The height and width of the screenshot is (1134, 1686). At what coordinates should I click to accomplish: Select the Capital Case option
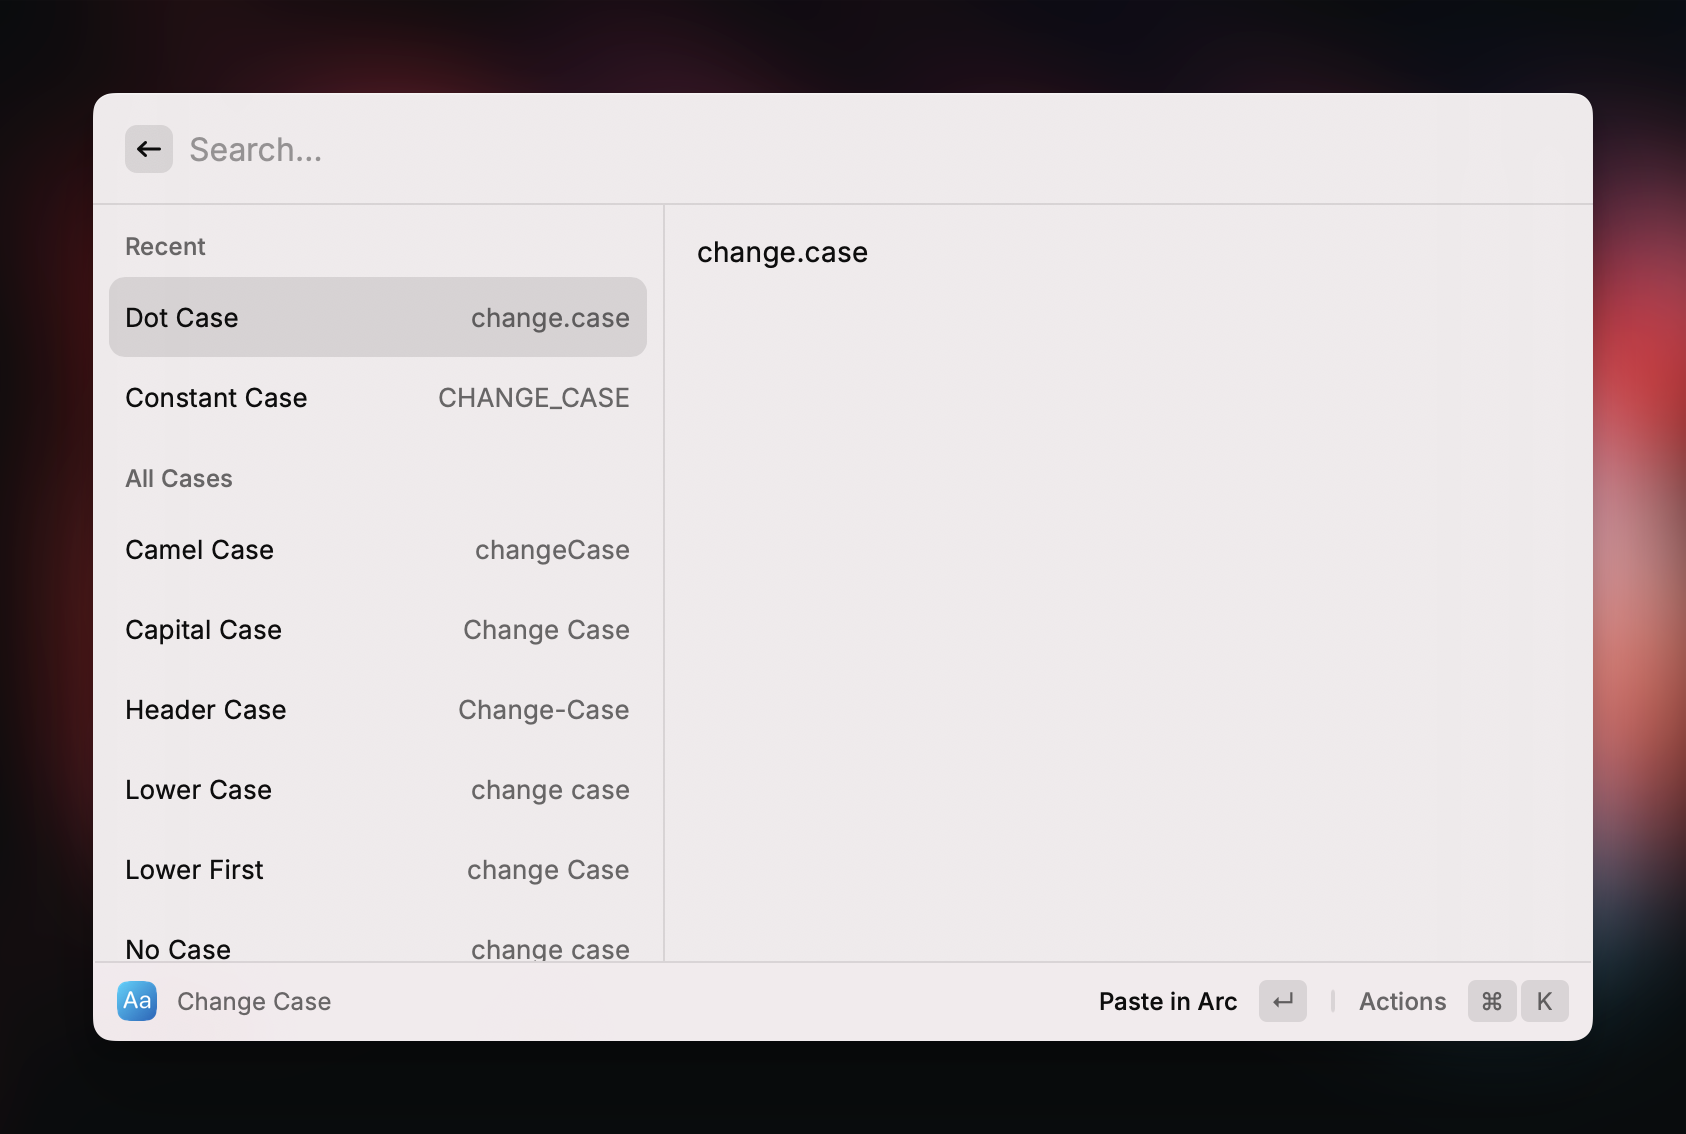377,629
